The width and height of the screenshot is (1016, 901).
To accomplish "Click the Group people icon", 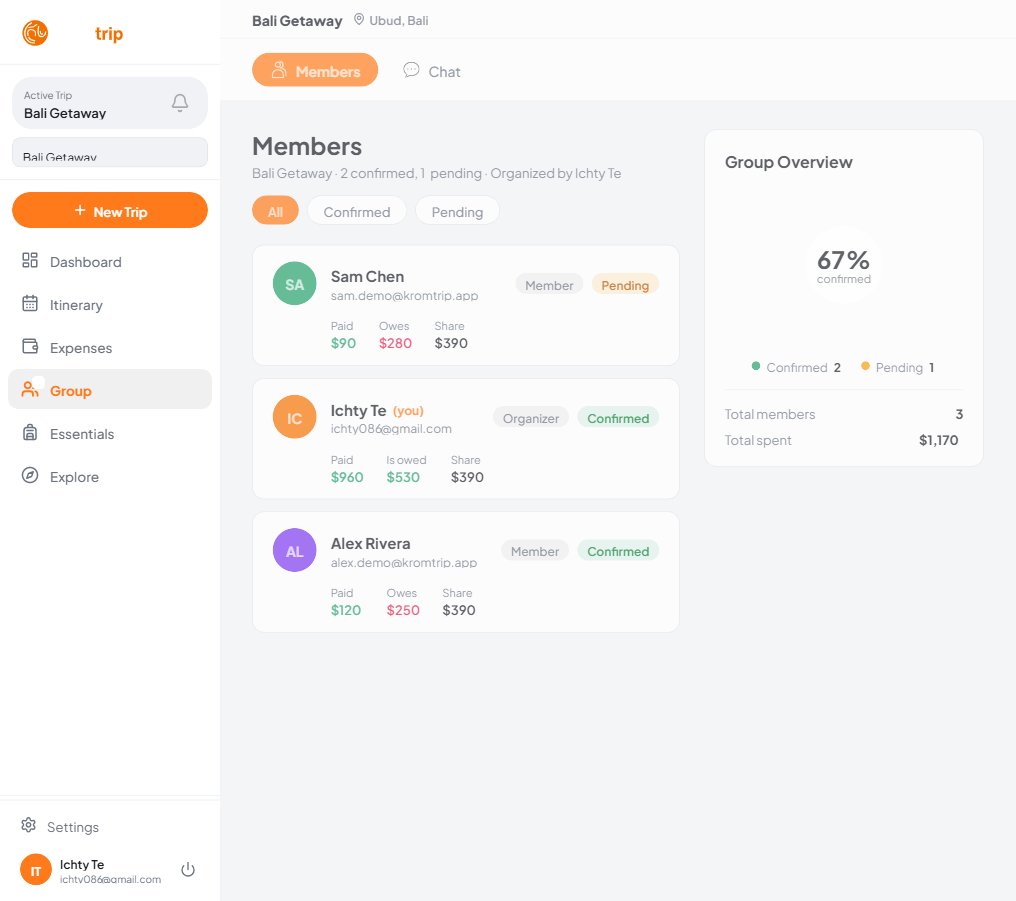I will (x=30, y=389).
